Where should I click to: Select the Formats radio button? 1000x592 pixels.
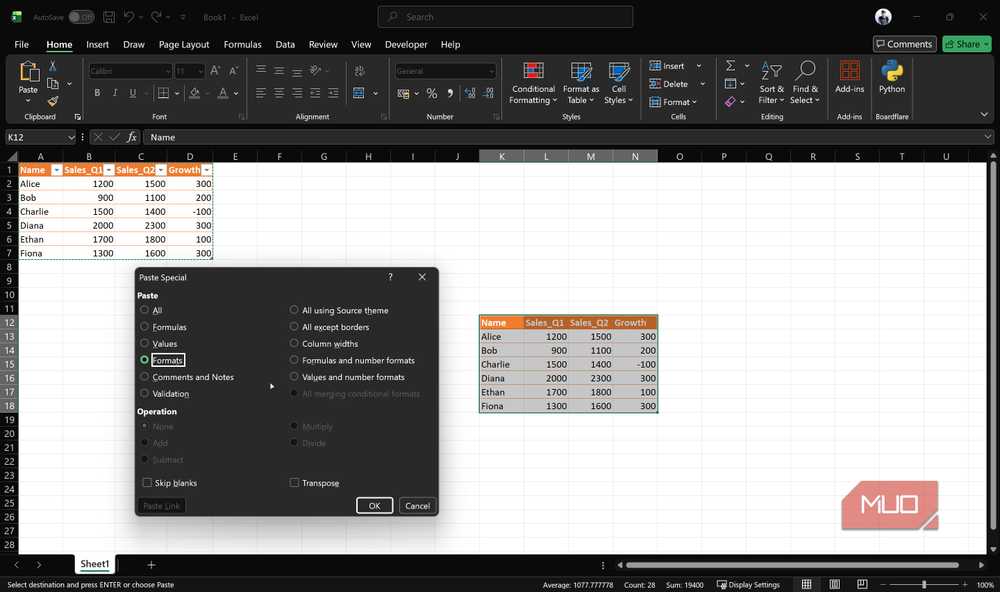coord(145,360)
